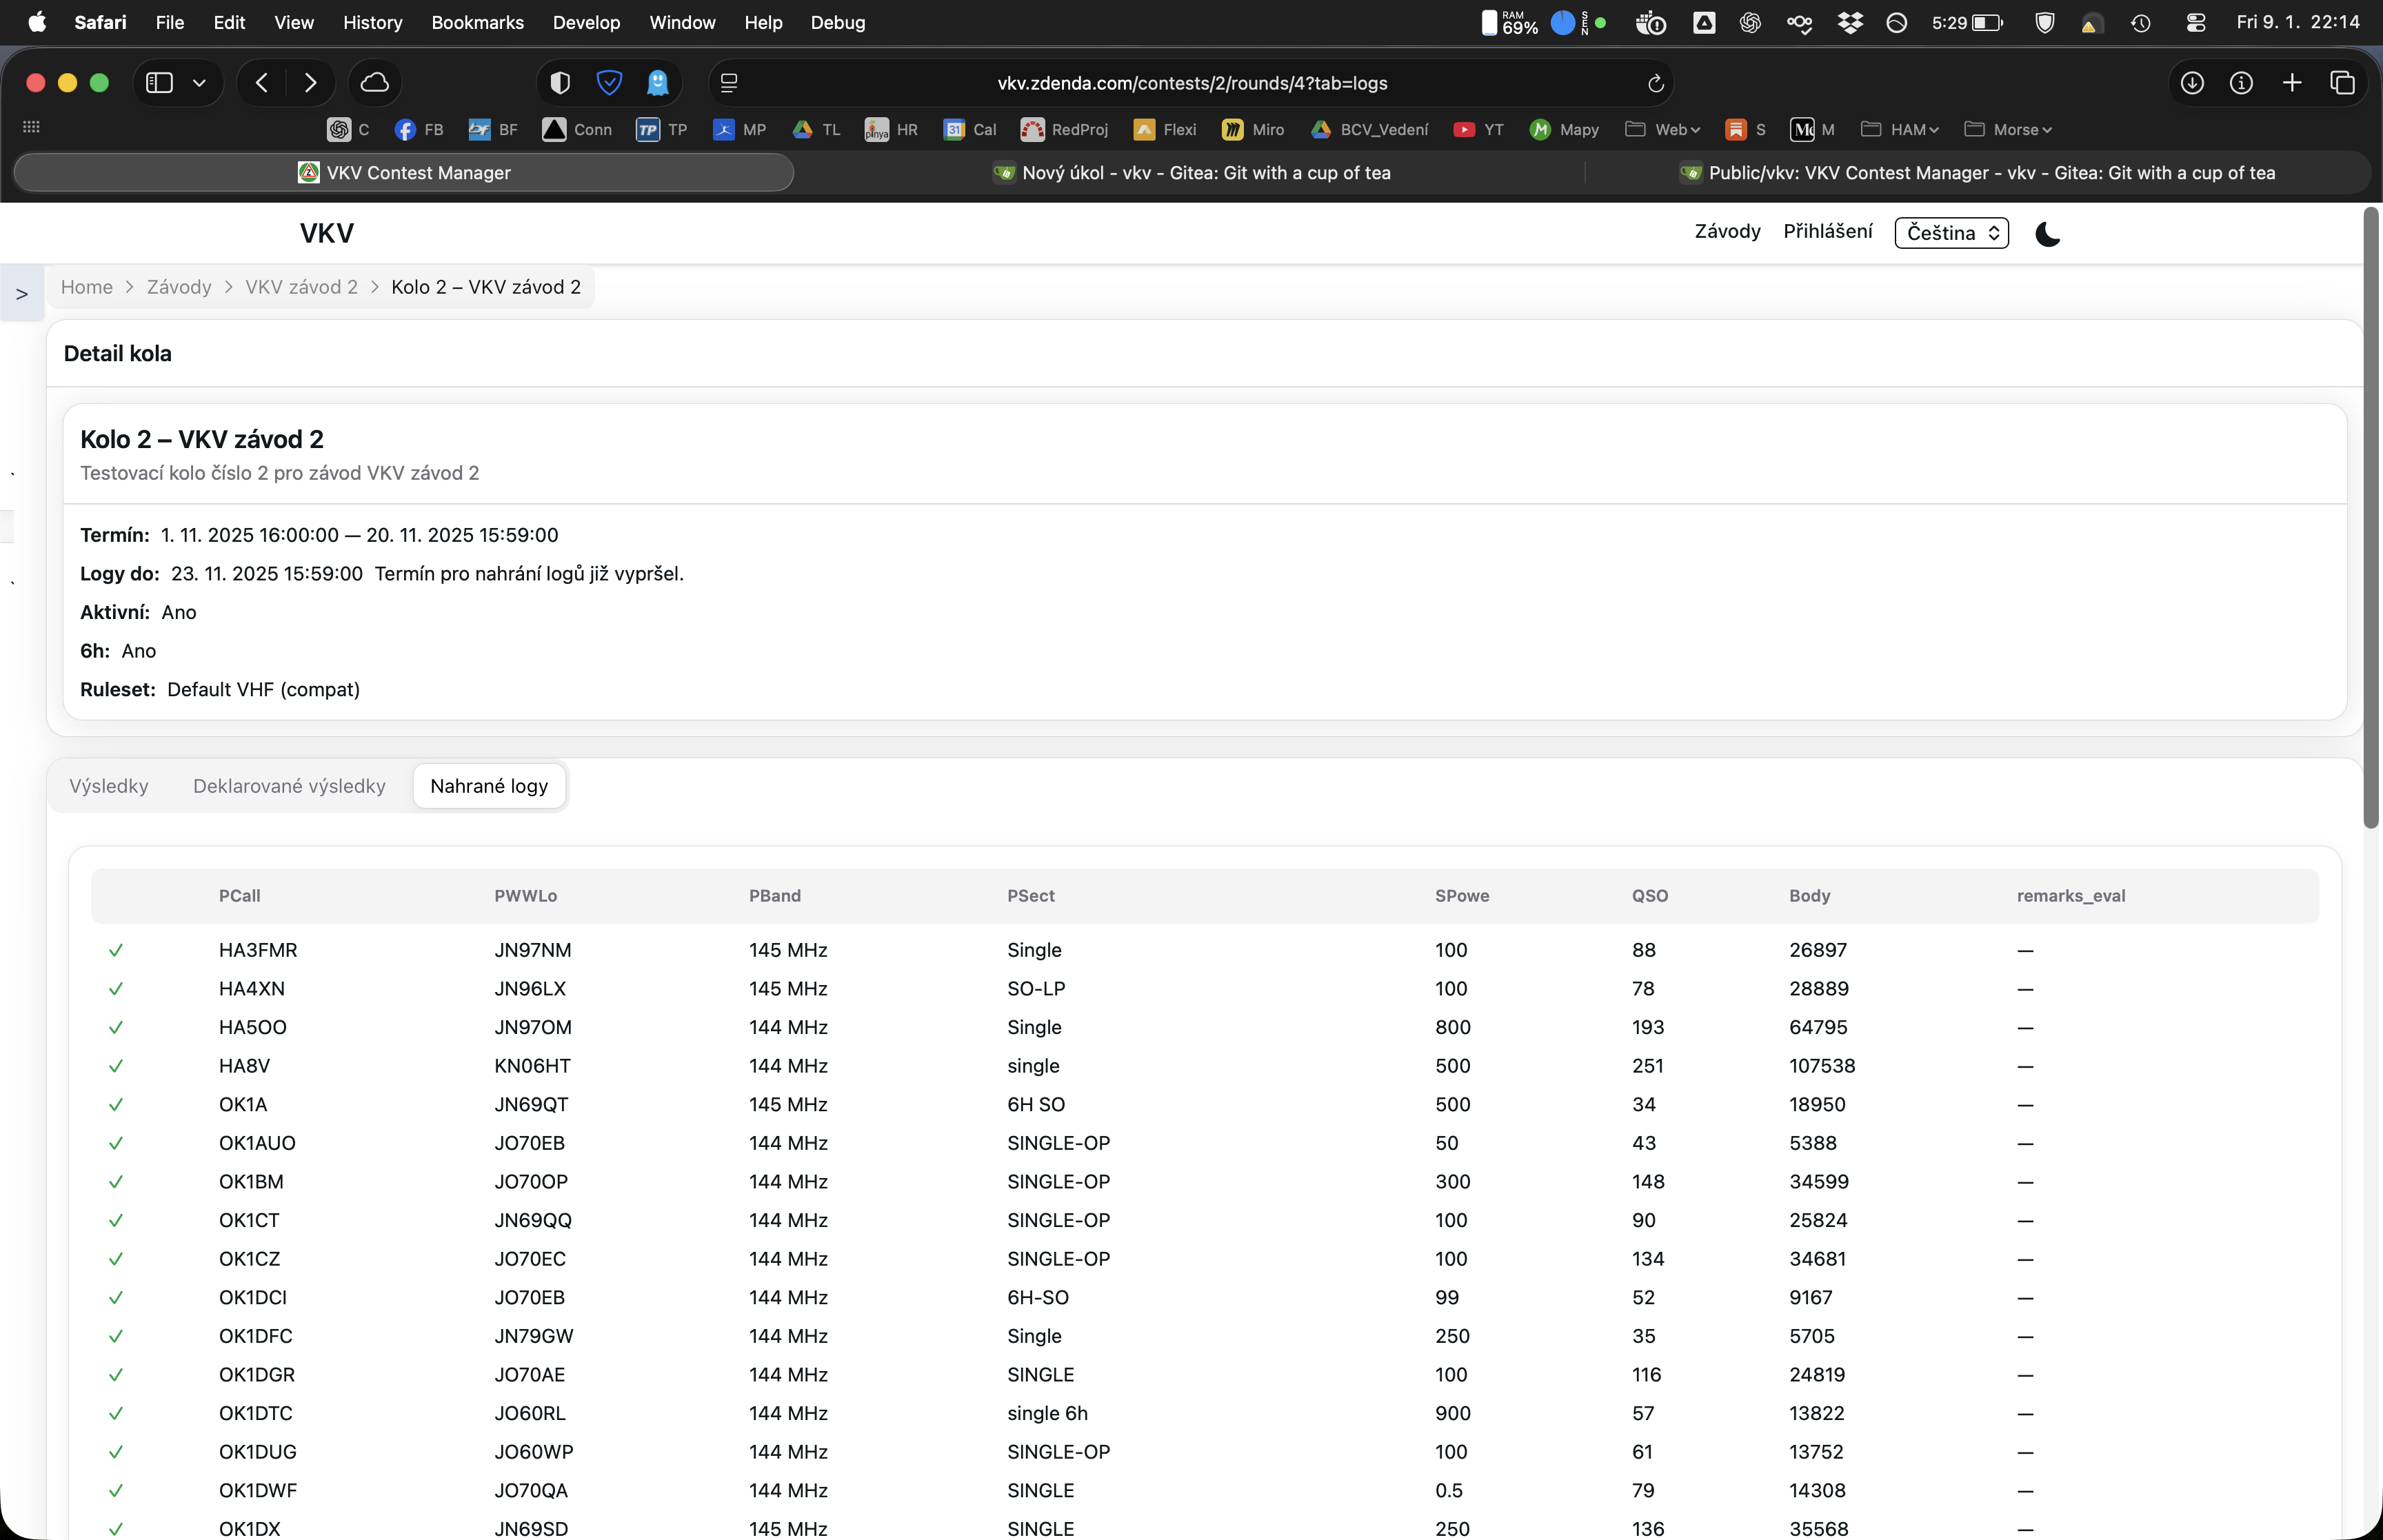Click the Safari sidebar toggle icon
2383x1540 pixels.
(160, 83)
